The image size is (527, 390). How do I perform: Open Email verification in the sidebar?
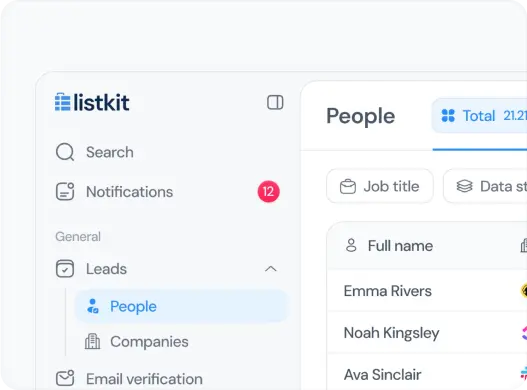(144, 379)
